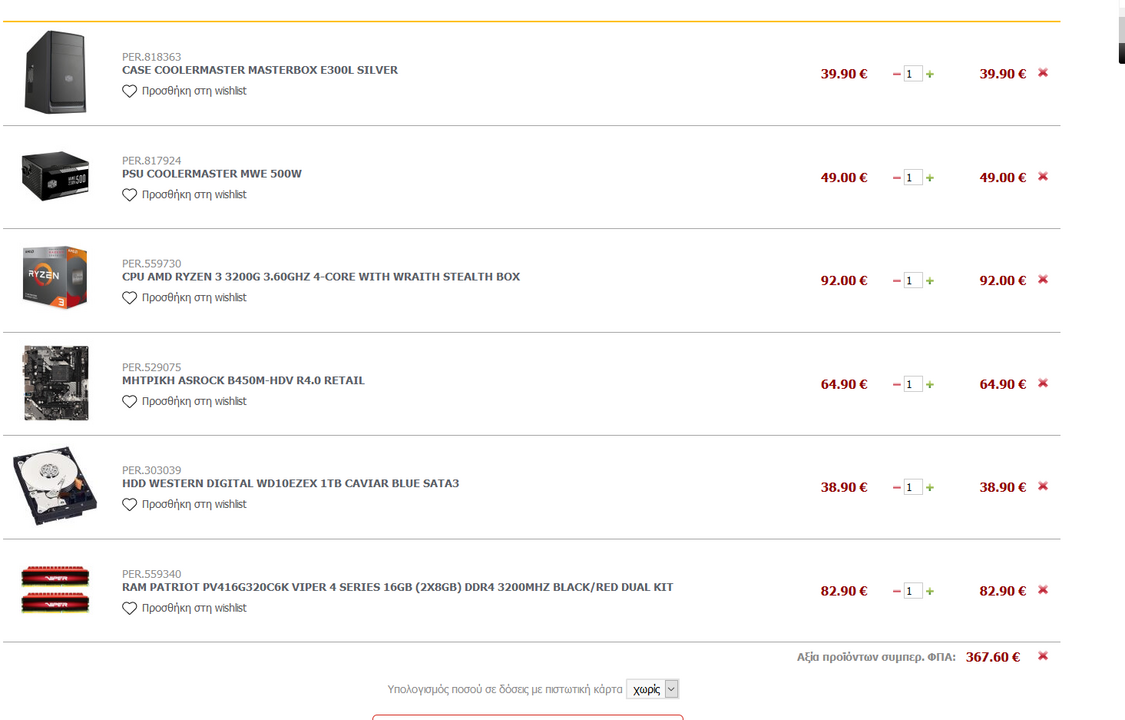Viewport: 1125px width, 720px height.
Task: Open PSU COOLERMASTER MWE 500W product page
Action: [x=212, y=174]
